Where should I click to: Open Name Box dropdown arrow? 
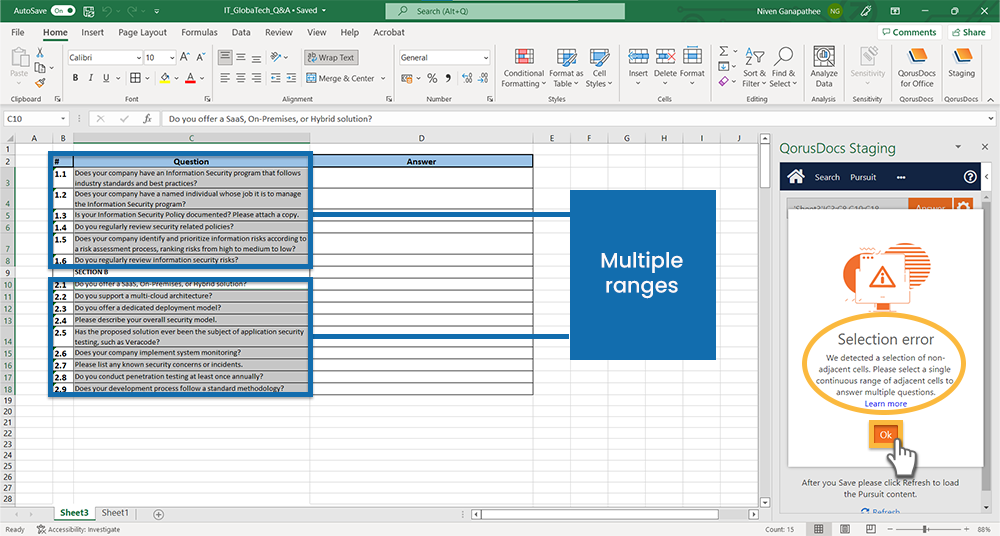(62, 119)
